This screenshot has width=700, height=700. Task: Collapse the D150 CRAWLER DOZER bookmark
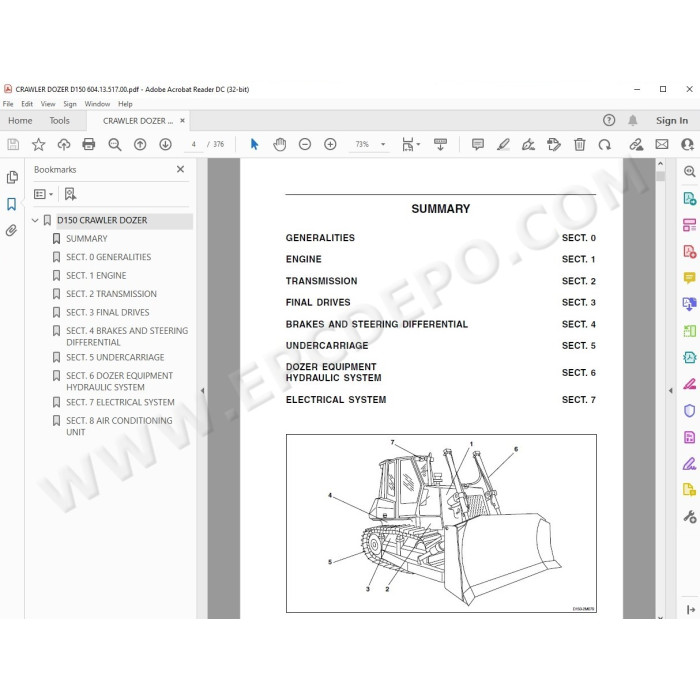tap(35, 220)
